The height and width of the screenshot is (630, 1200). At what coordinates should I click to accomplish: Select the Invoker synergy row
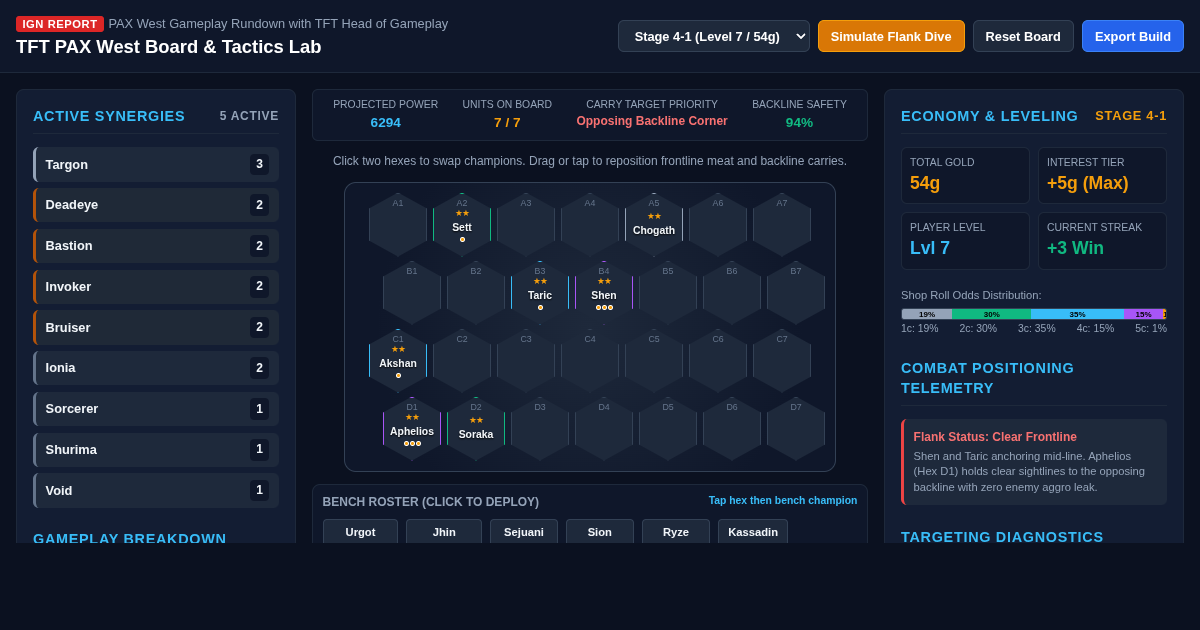pos(156,286)
